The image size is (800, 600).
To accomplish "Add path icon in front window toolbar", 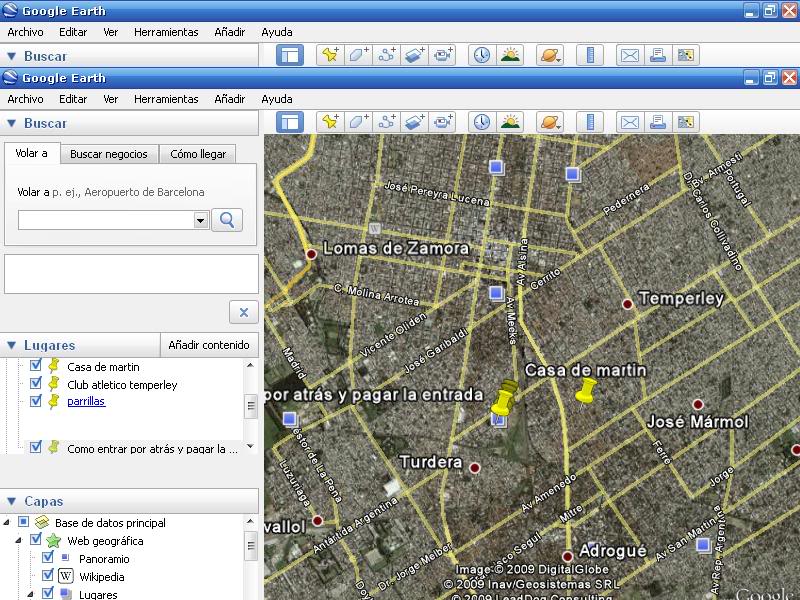I will tap(386, 122).
